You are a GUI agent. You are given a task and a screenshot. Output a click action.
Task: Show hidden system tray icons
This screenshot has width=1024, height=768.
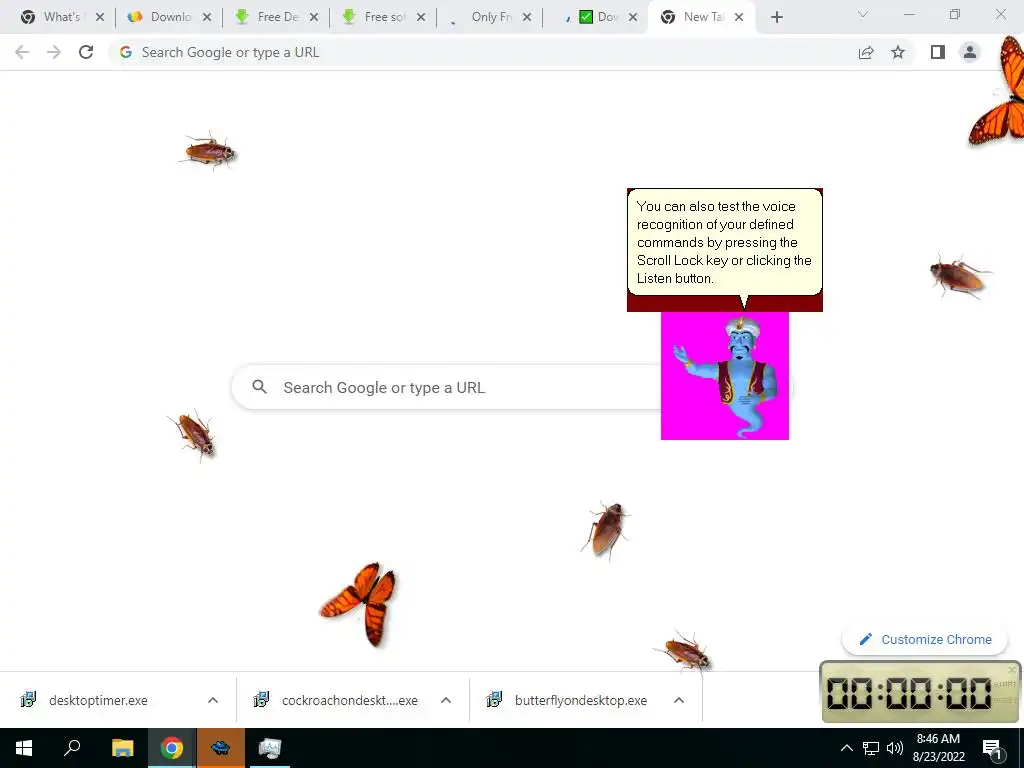pos(846,748)
